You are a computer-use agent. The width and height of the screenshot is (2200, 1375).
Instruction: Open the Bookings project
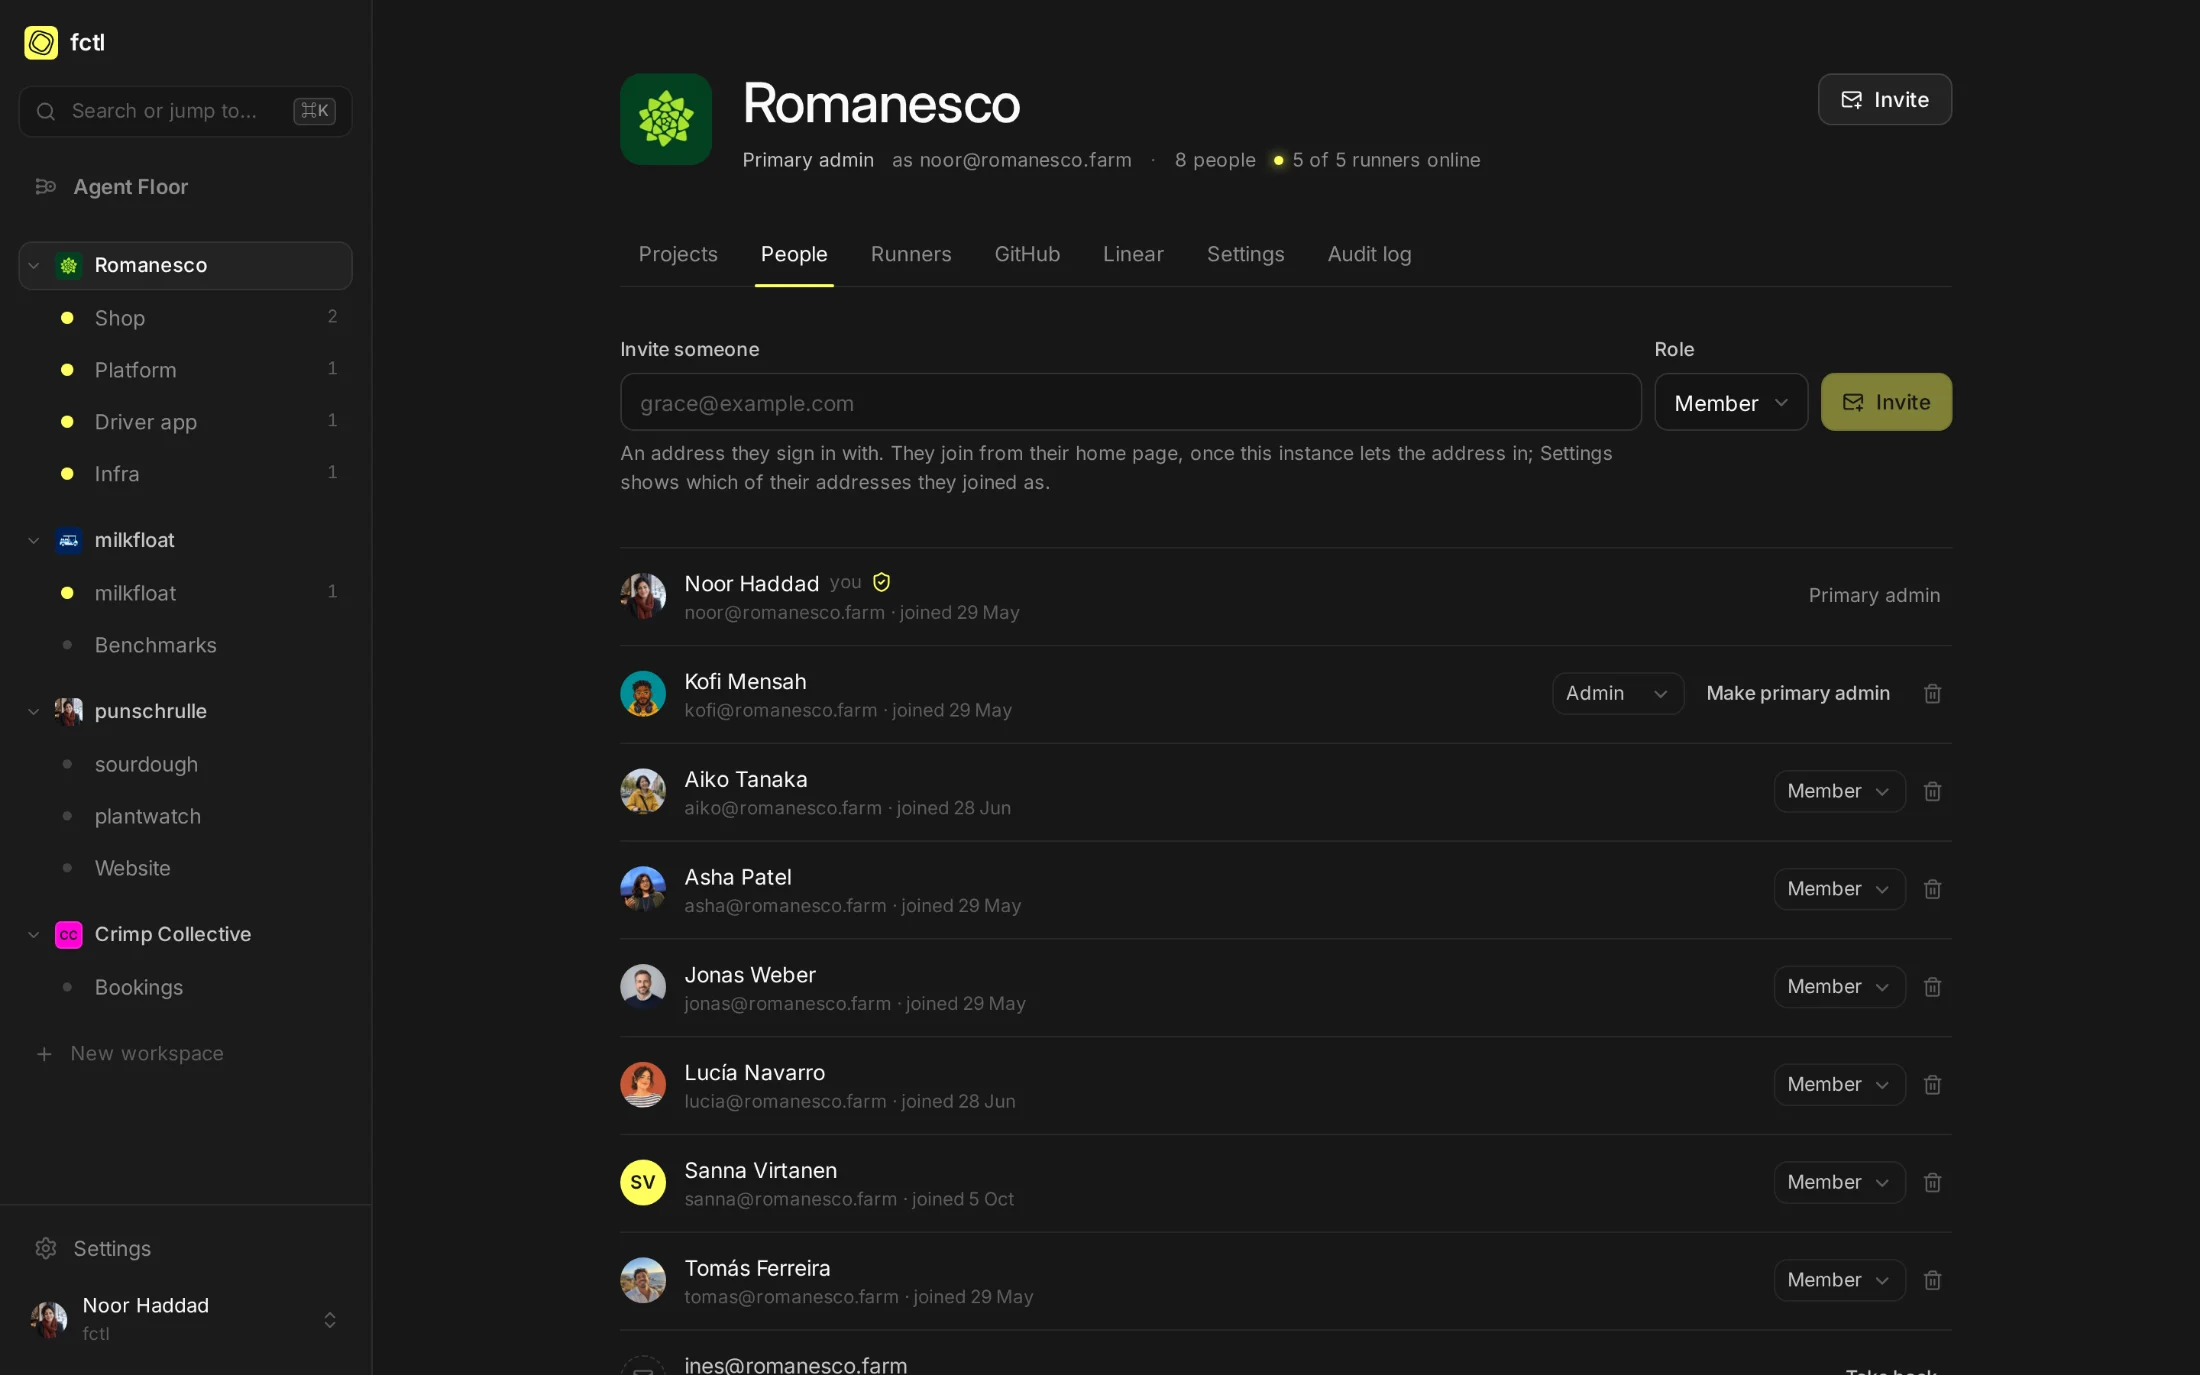[185, 987]
